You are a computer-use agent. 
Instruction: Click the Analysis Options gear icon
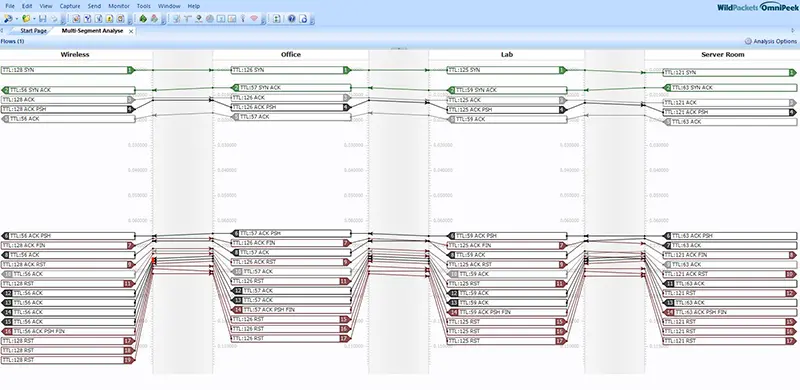[x=748, y=41]
